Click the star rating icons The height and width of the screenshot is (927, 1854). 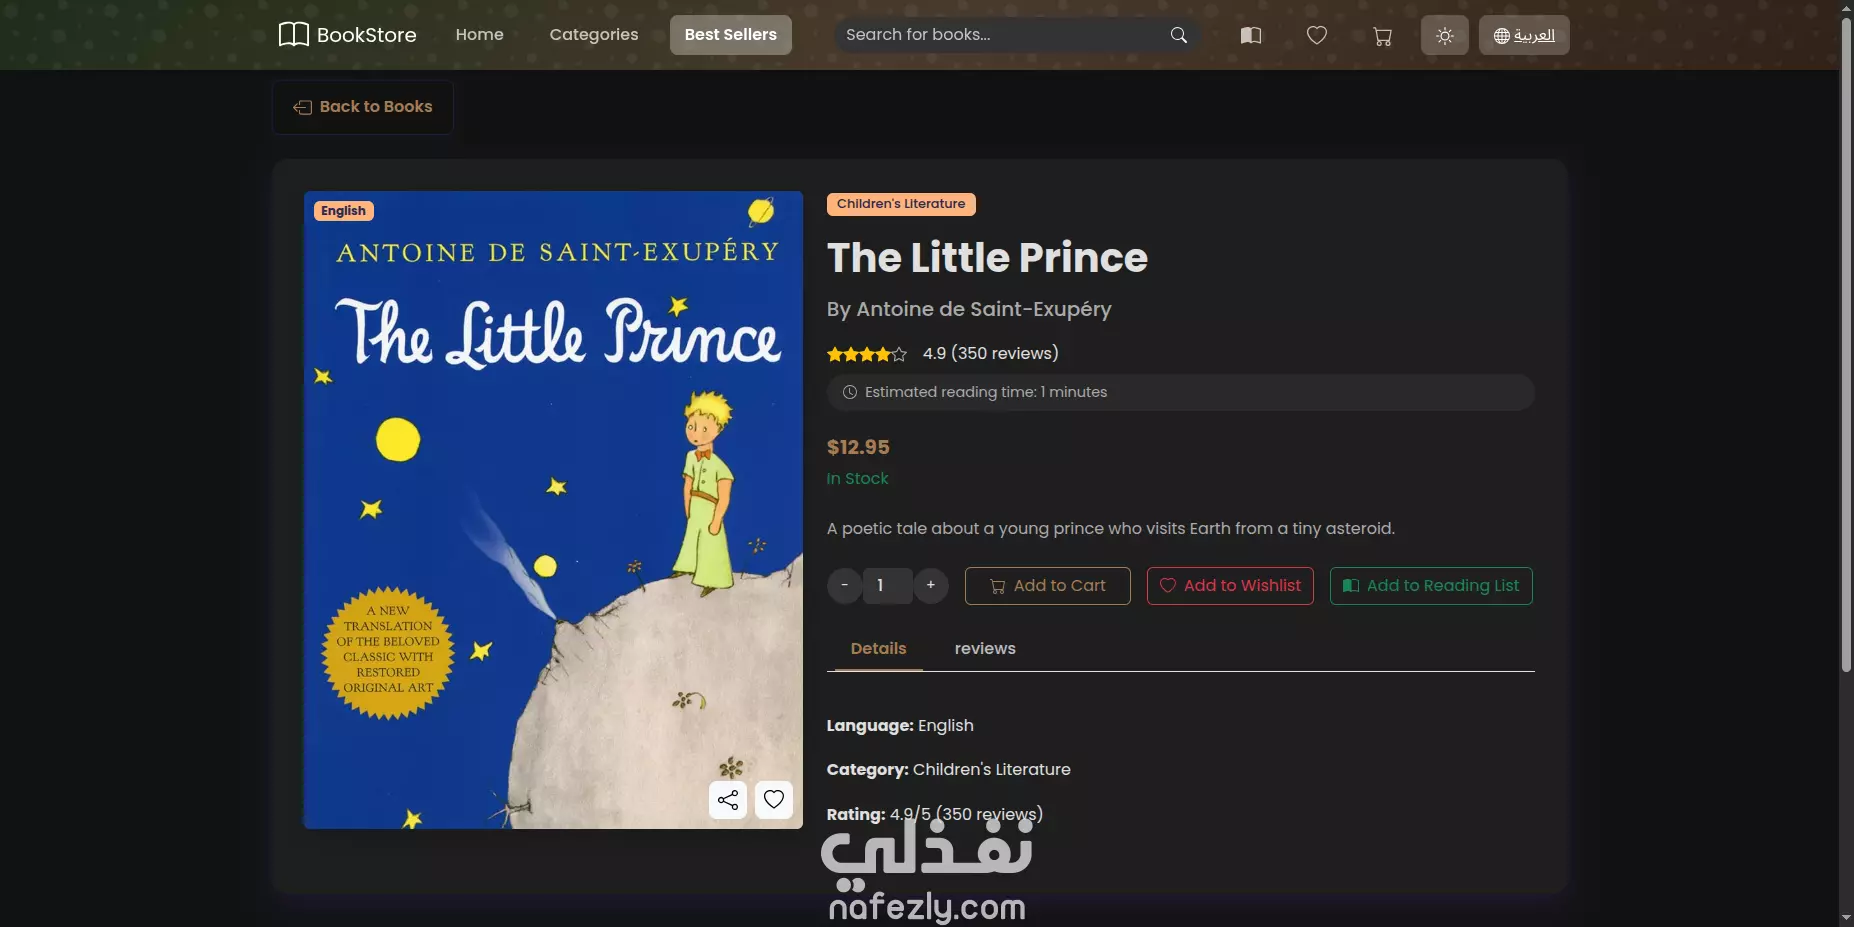tap(867, 354)
